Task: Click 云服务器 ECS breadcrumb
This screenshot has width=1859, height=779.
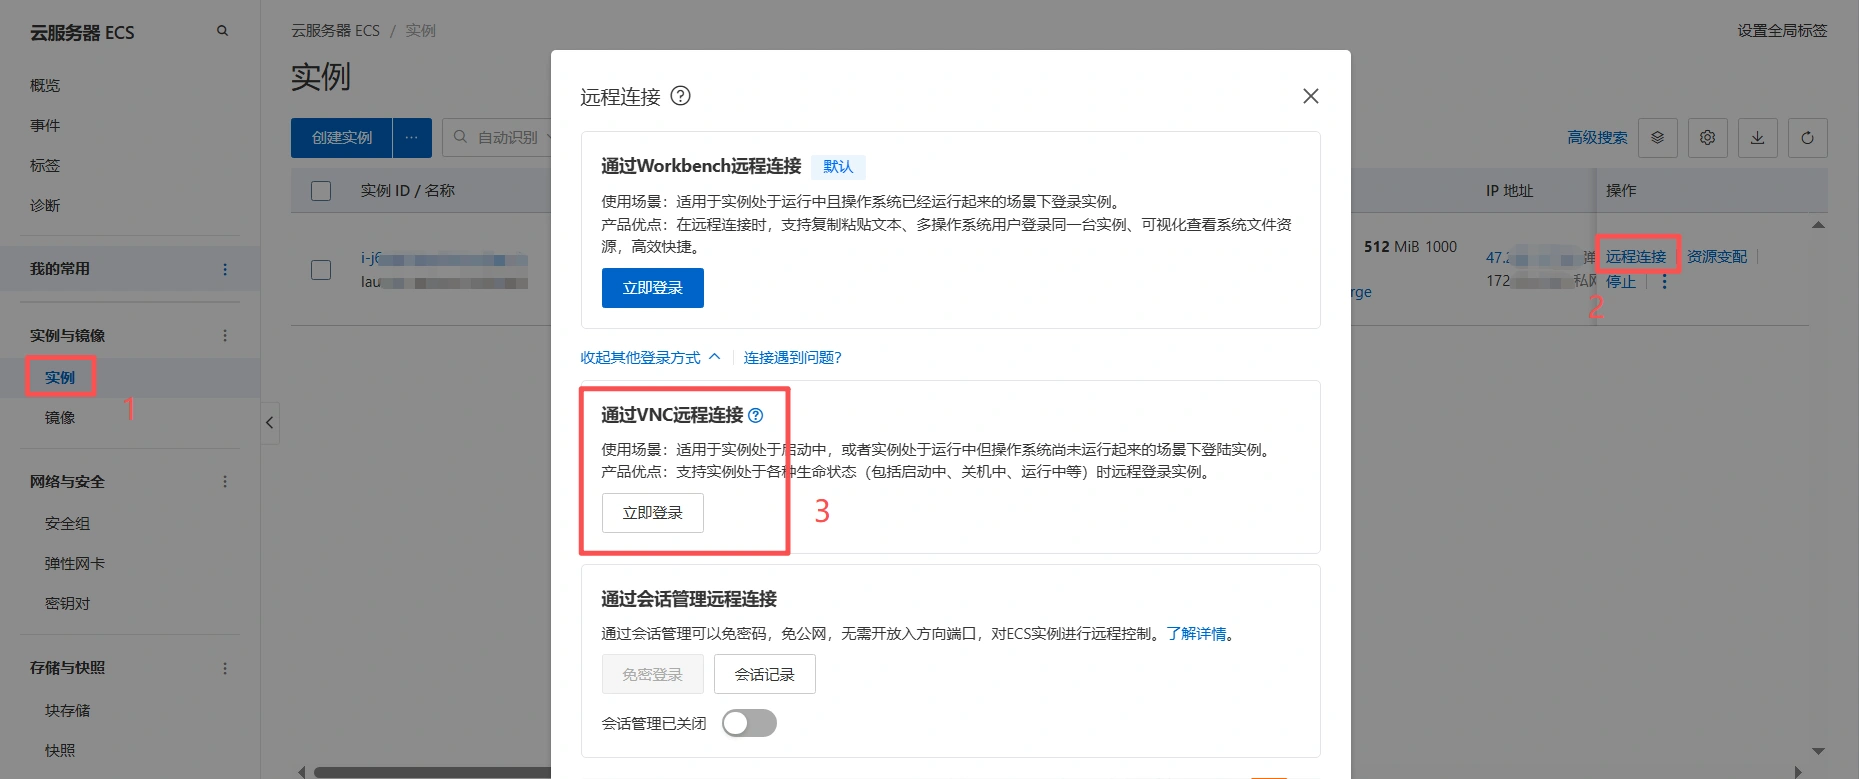Action: click(x=335, y=31)
